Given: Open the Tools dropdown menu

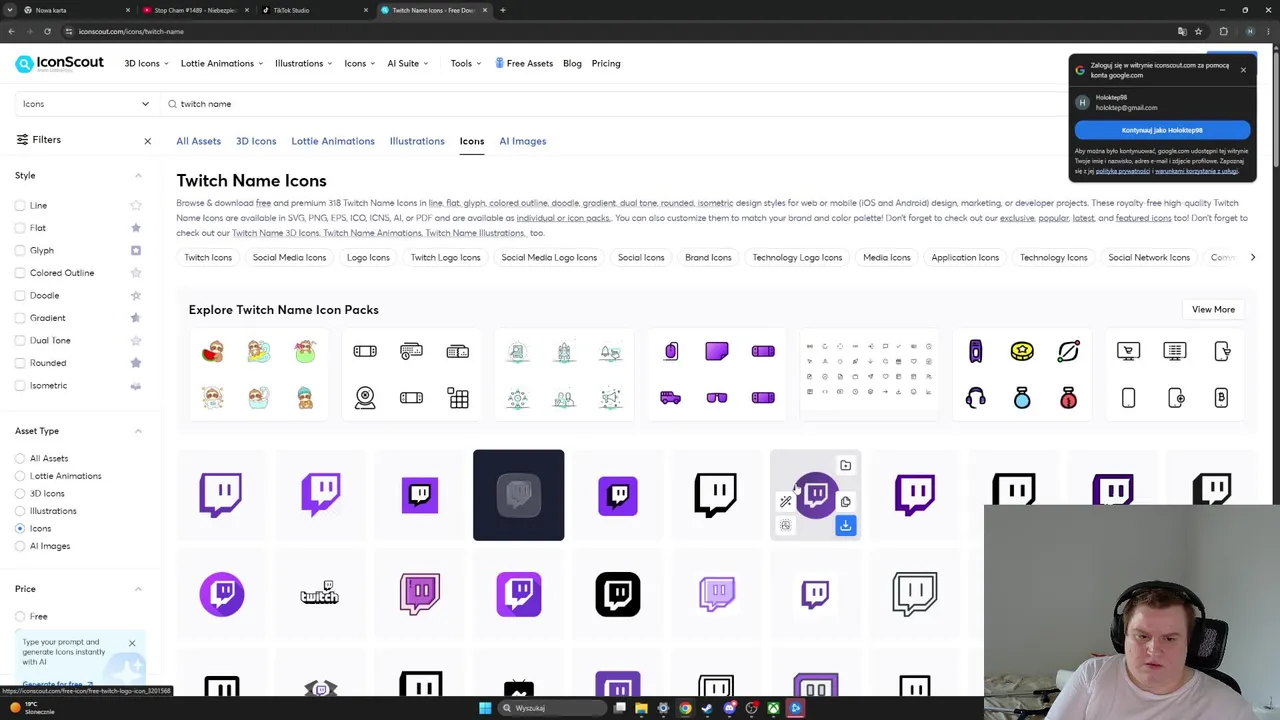Looking at the screenshot, I should coord(466,63).
